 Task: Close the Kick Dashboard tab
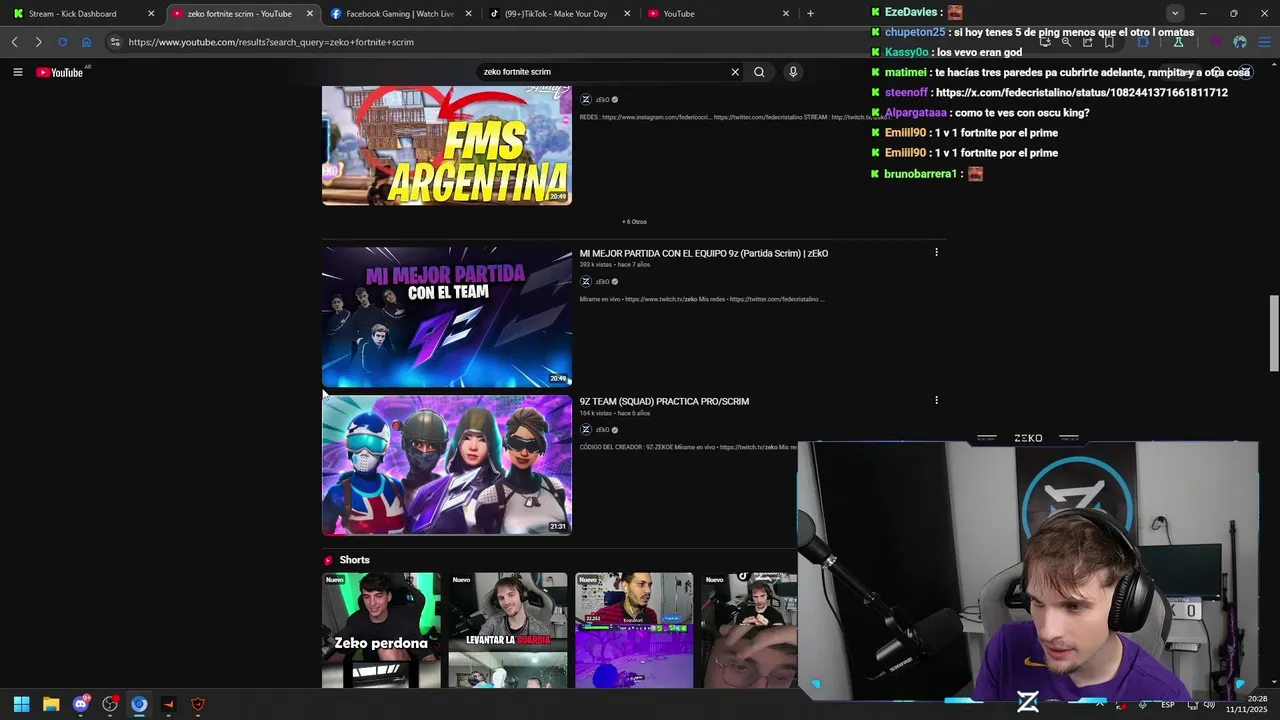[x=151, y=13]
